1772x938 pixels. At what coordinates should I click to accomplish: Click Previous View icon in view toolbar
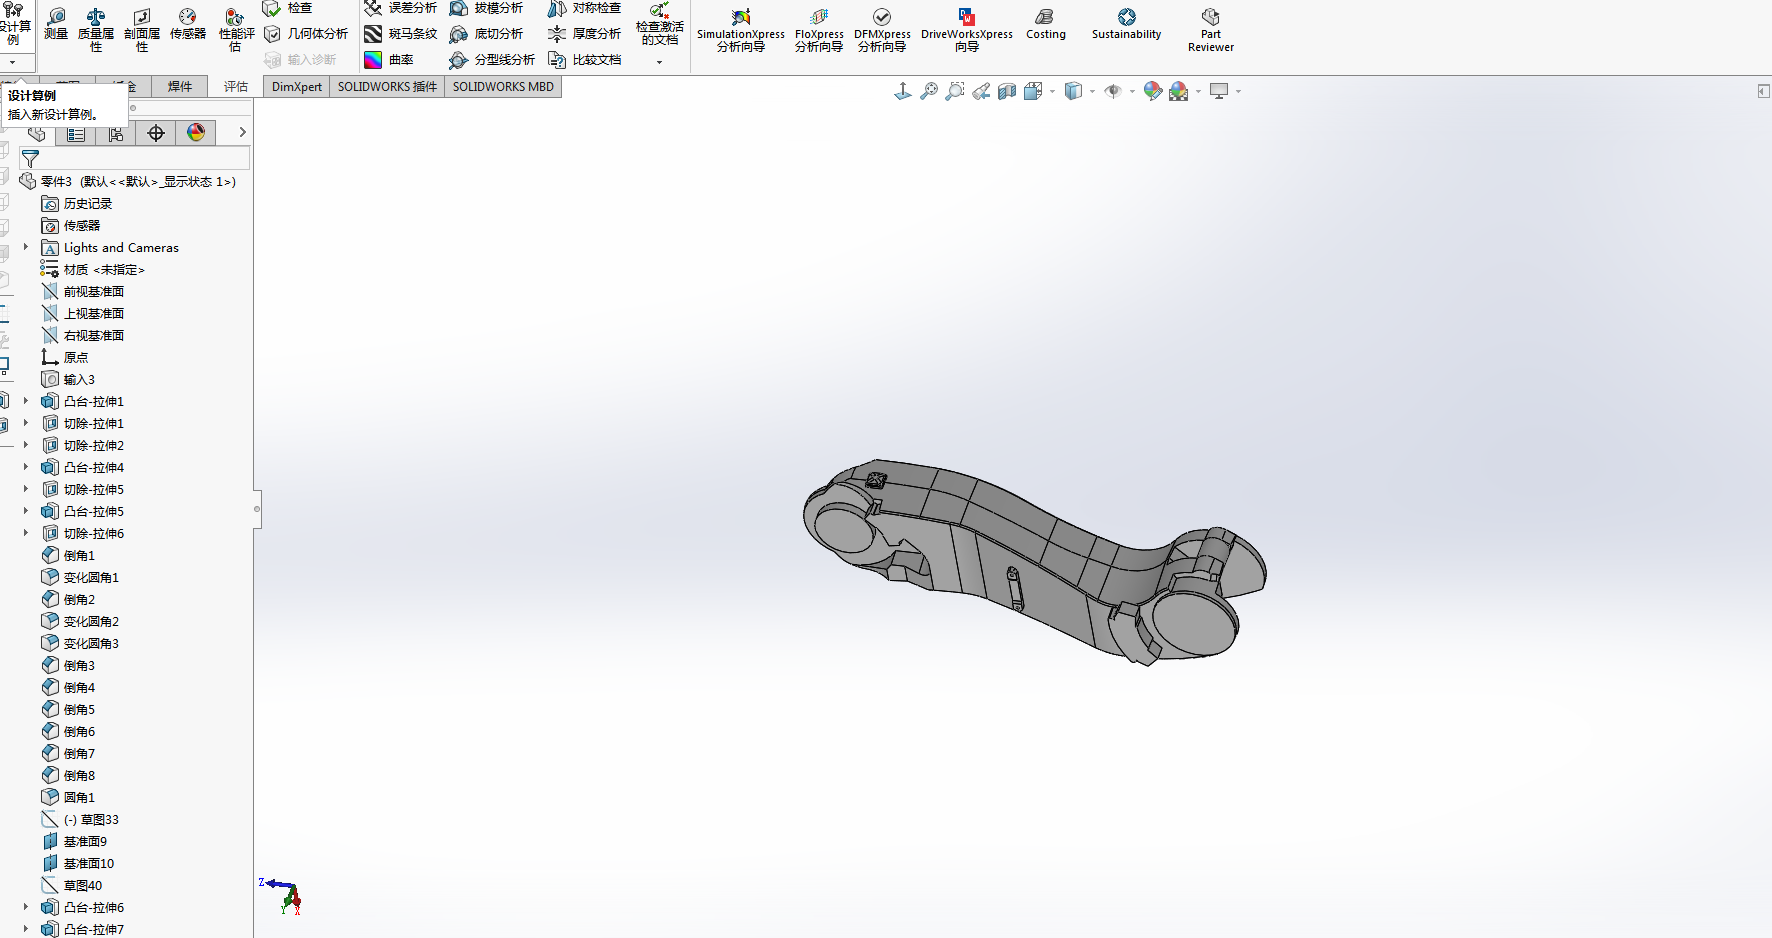(x=981, y=91)
